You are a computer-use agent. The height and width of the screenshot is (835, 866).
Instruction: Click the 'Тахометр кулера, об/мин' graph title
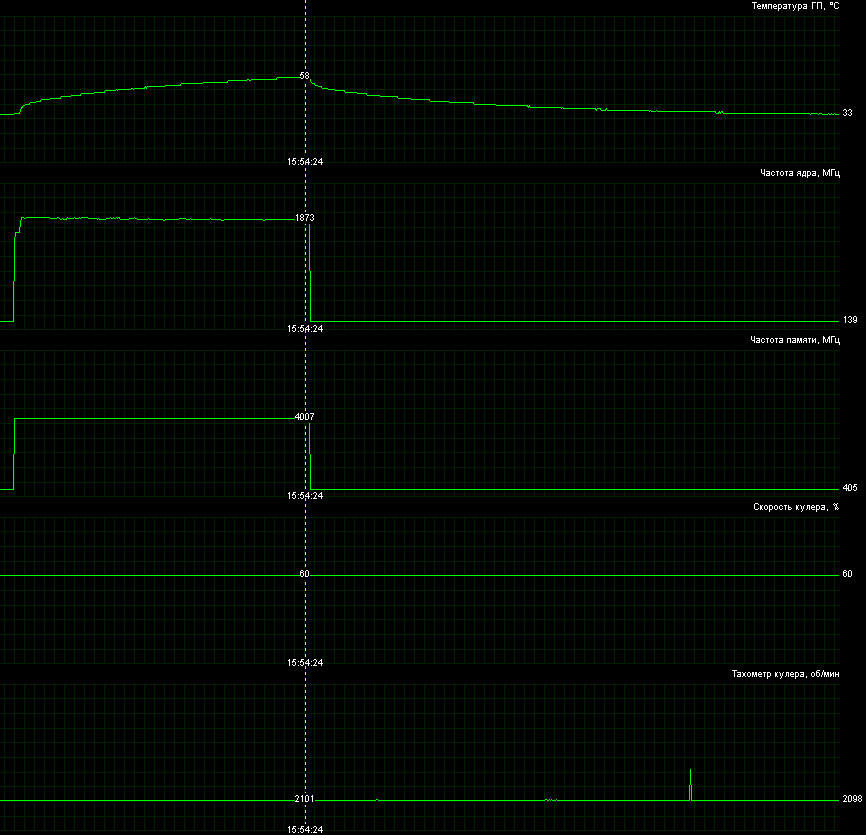click(x=785, y=674)
